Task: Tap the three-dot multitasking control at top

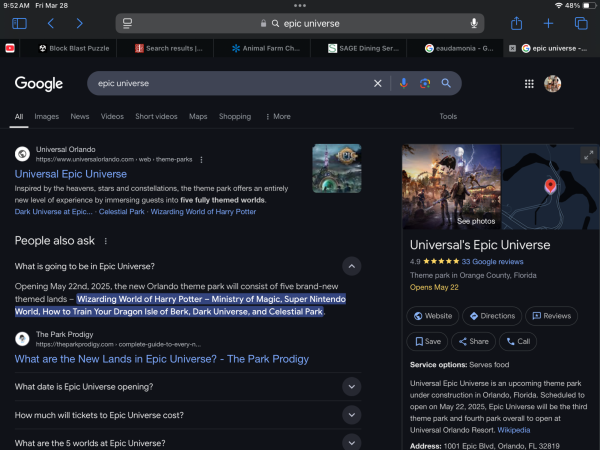Action: click(300, 6)
